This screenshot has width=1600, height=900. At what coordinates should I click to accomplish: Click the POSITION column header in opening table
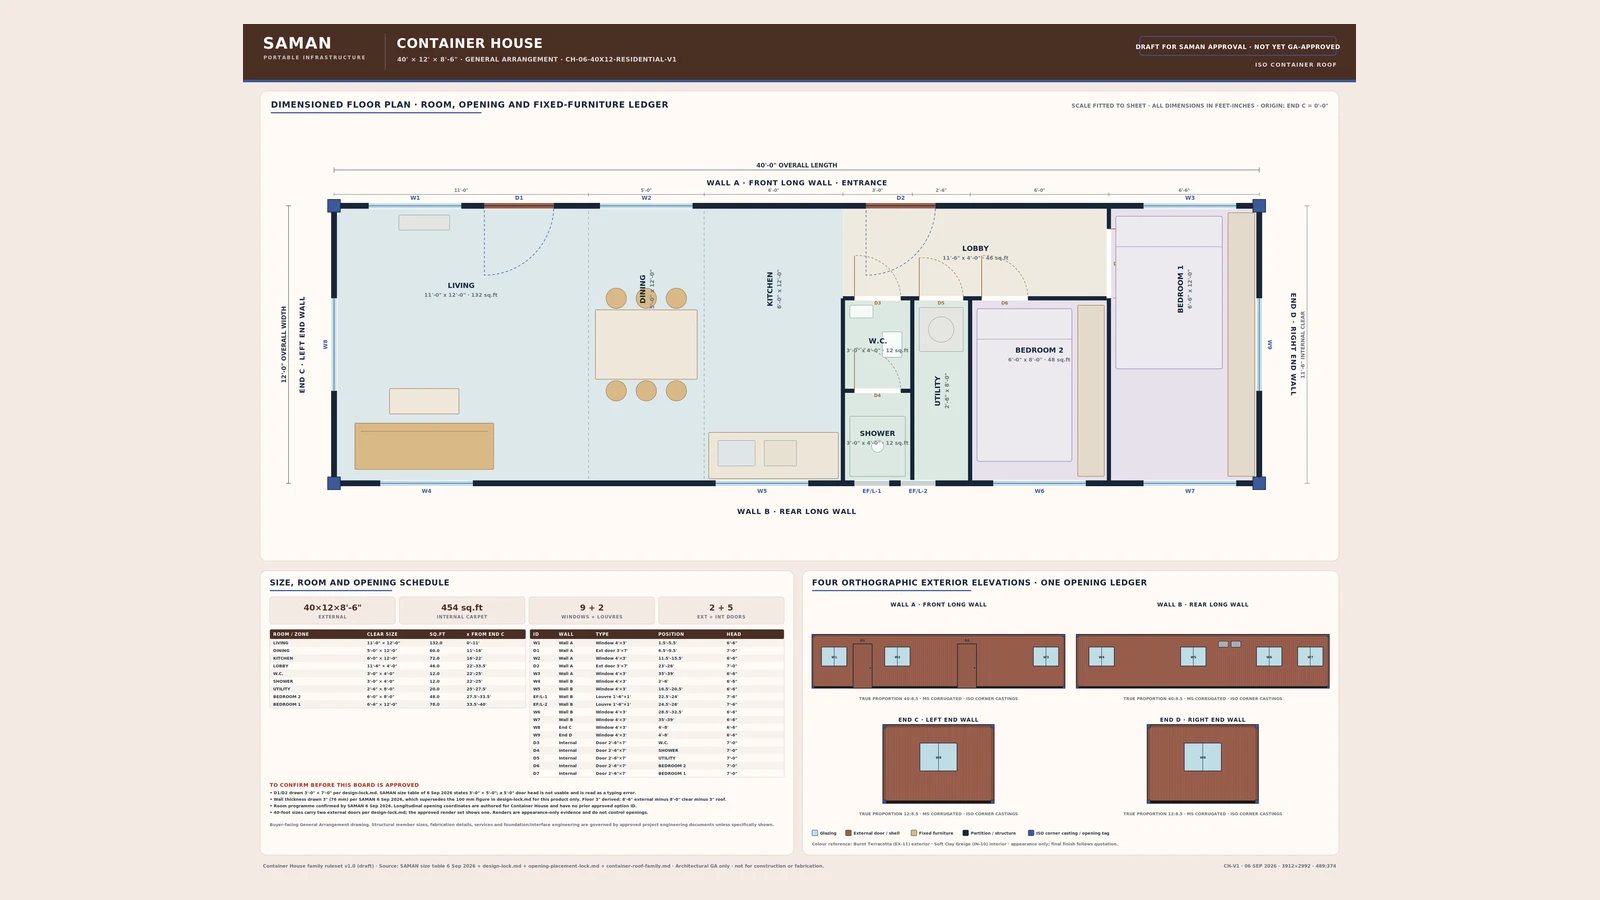[671, 634]
